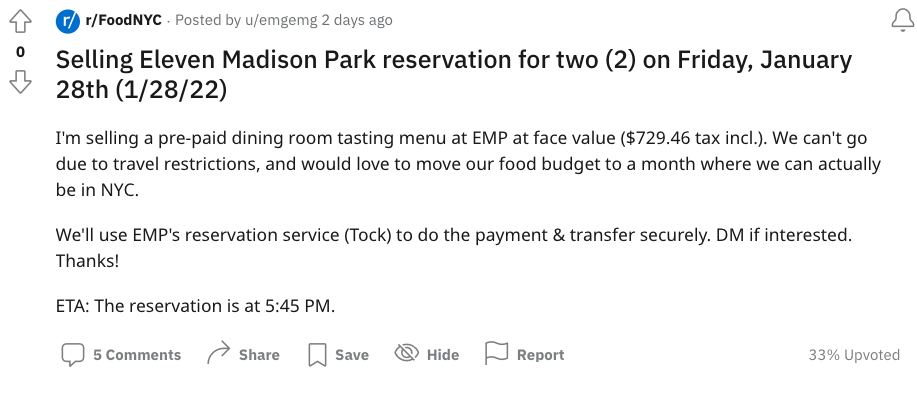917x395 pixels.
Task: Open the r/FoodNYC subreddit link
Action: point(123,20)
